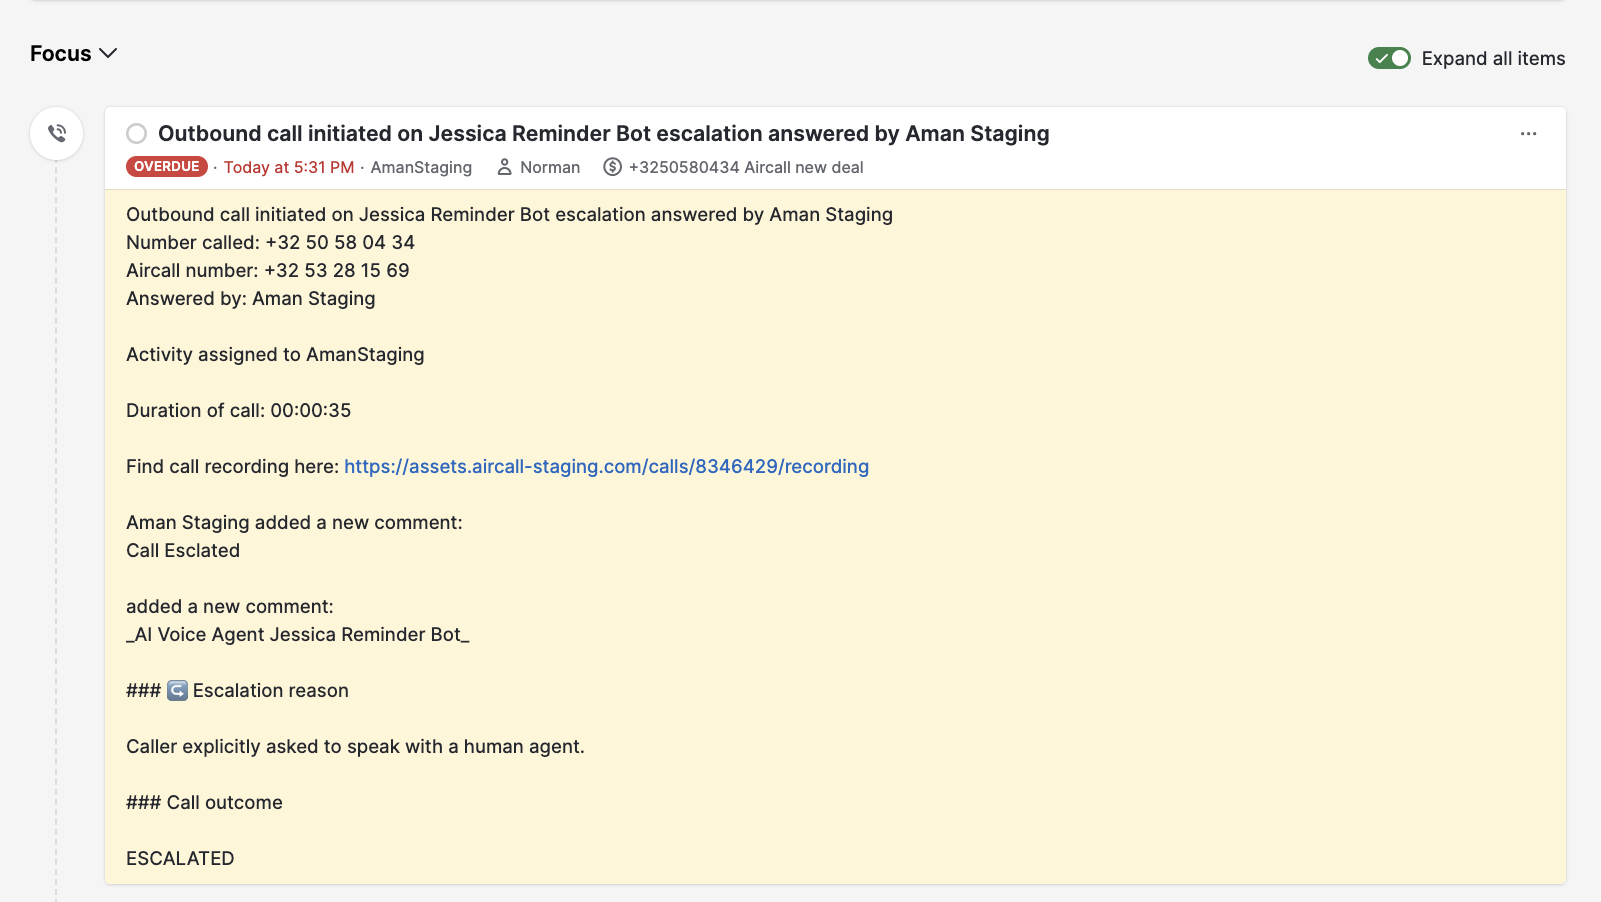Viewport: 1601px width, 902px height.
Task: Open the aircall-staging call recording link
Action: click(x=607, y=466)
